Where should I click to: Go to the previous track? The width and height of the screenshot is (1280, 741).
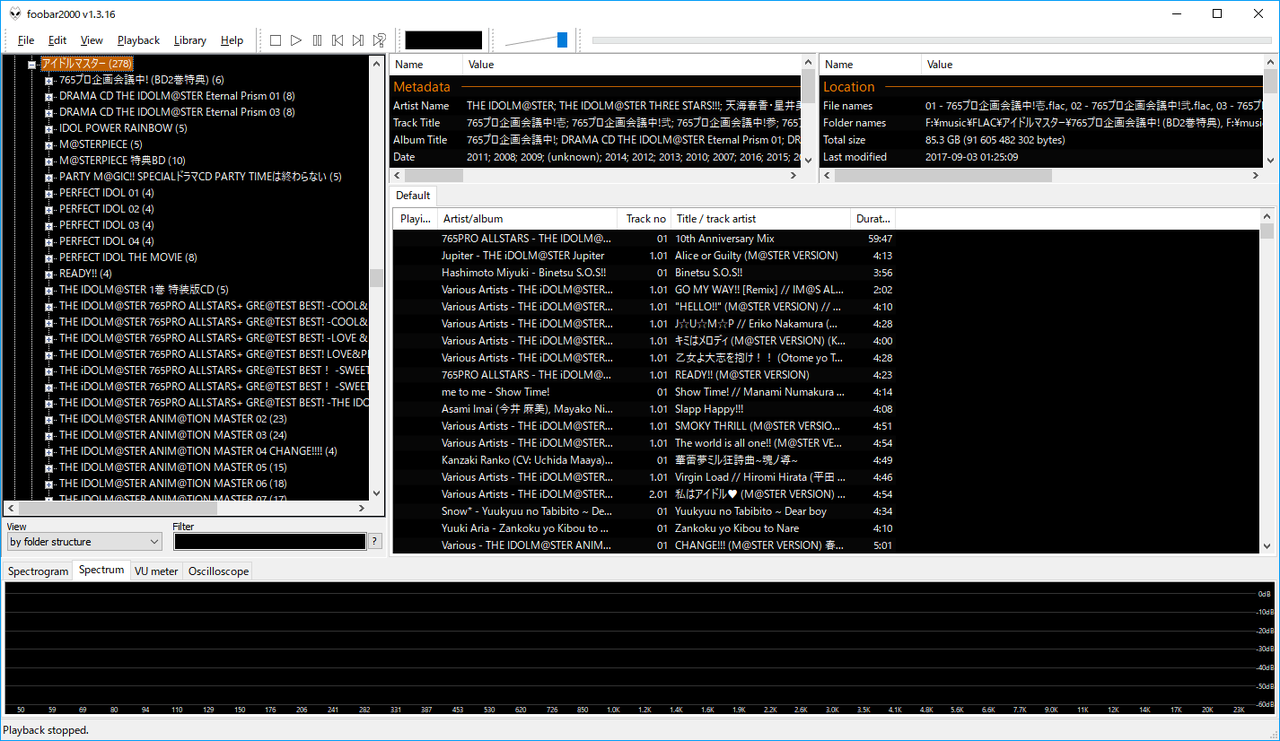coord(337,40)
